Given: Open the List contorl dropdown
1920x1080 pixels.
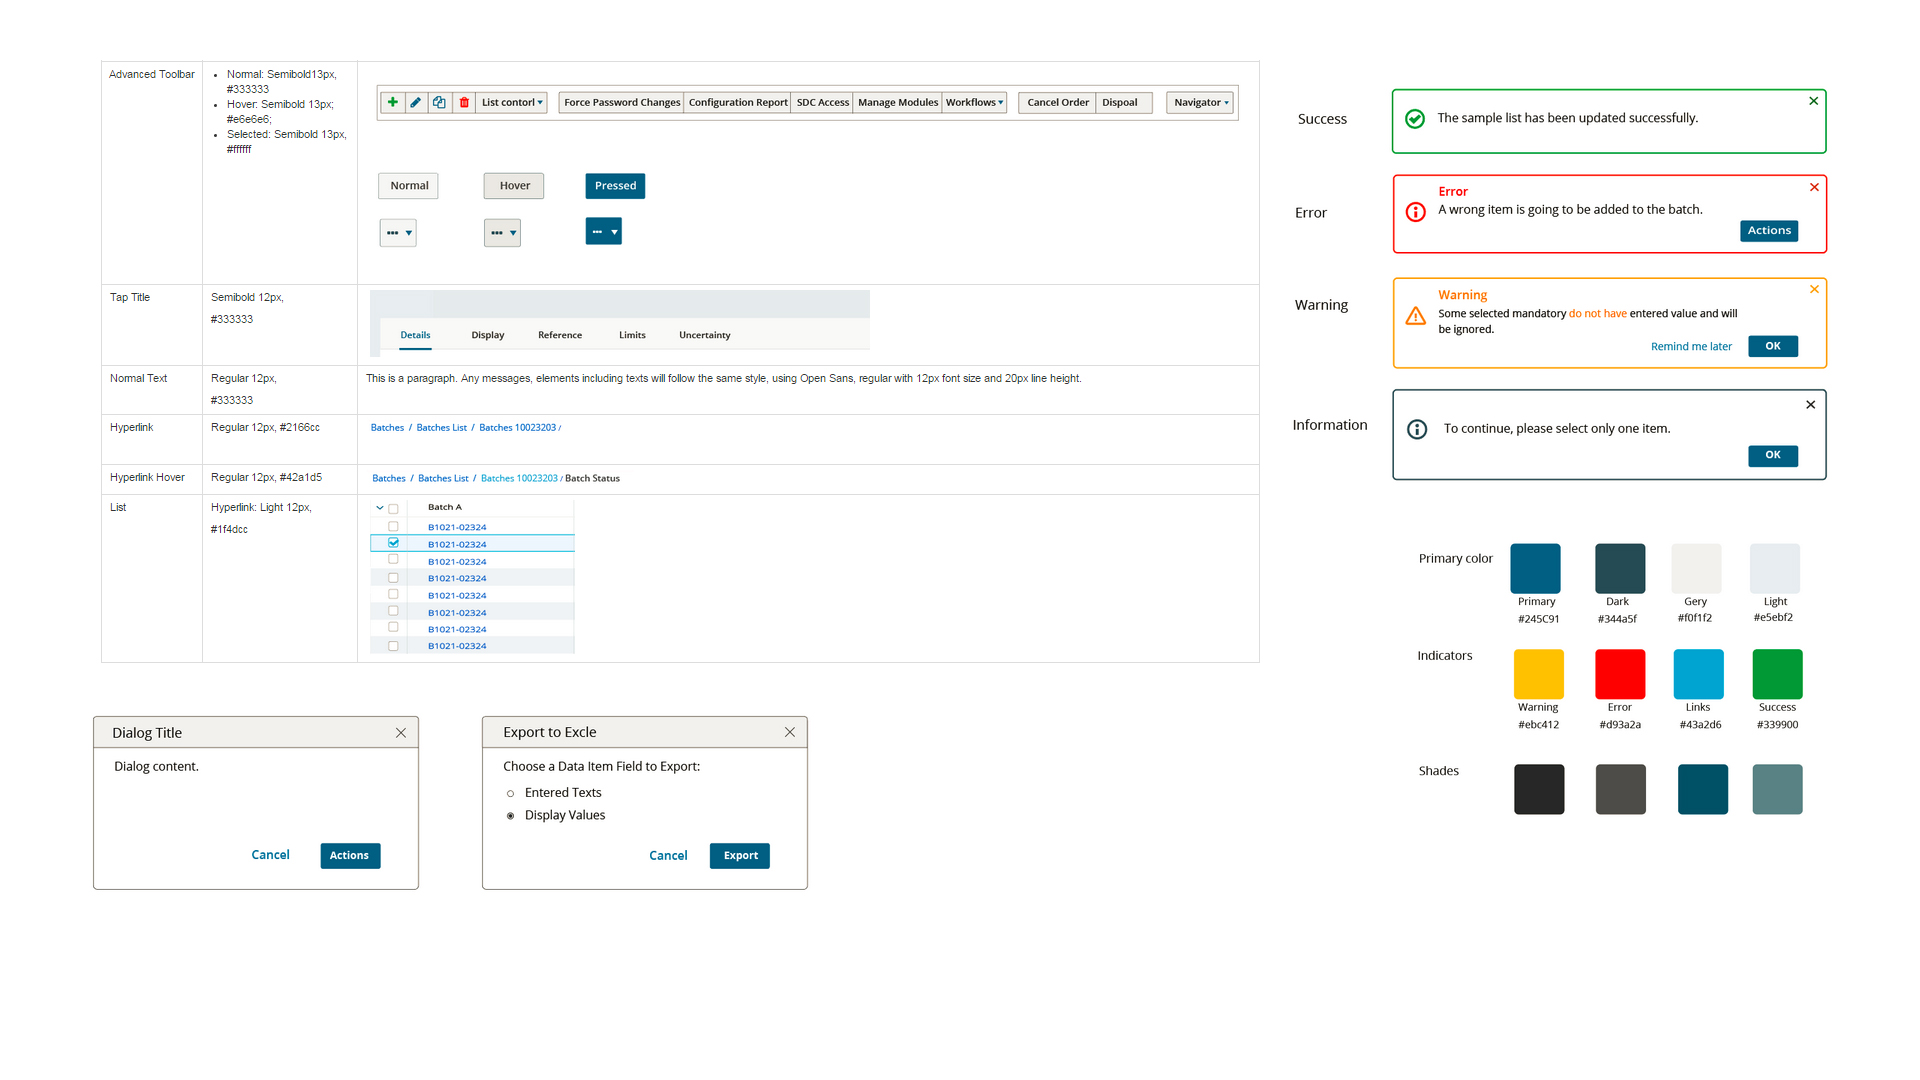Looking at the screenshot, I should (x=512, y=102).
